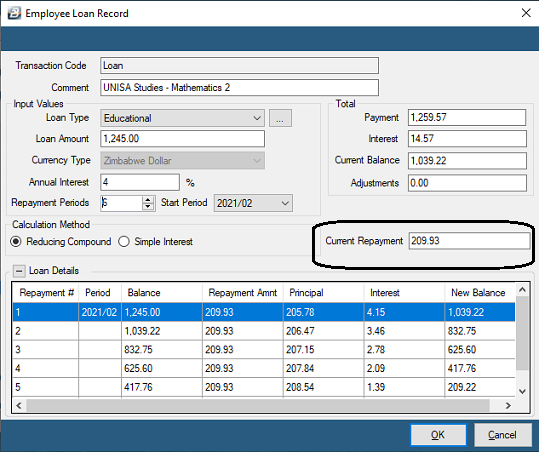
Task: Open the Currency Type dropdown
Action: click(x=182, y=161)
